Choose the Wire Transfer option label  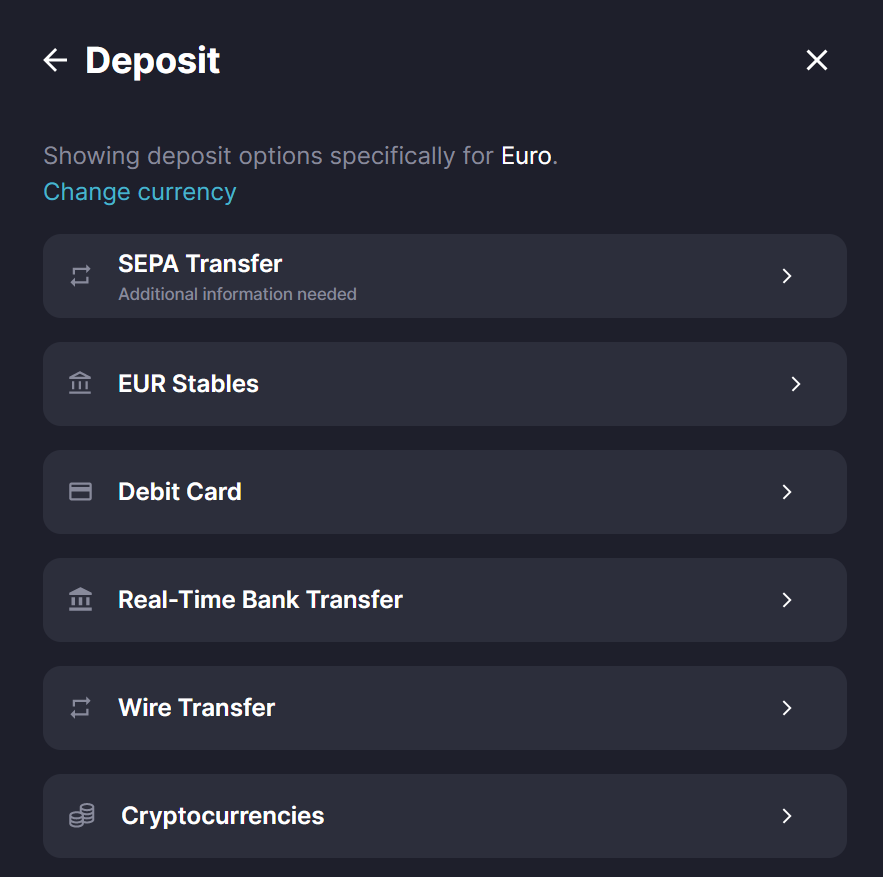tap(196, 708)
